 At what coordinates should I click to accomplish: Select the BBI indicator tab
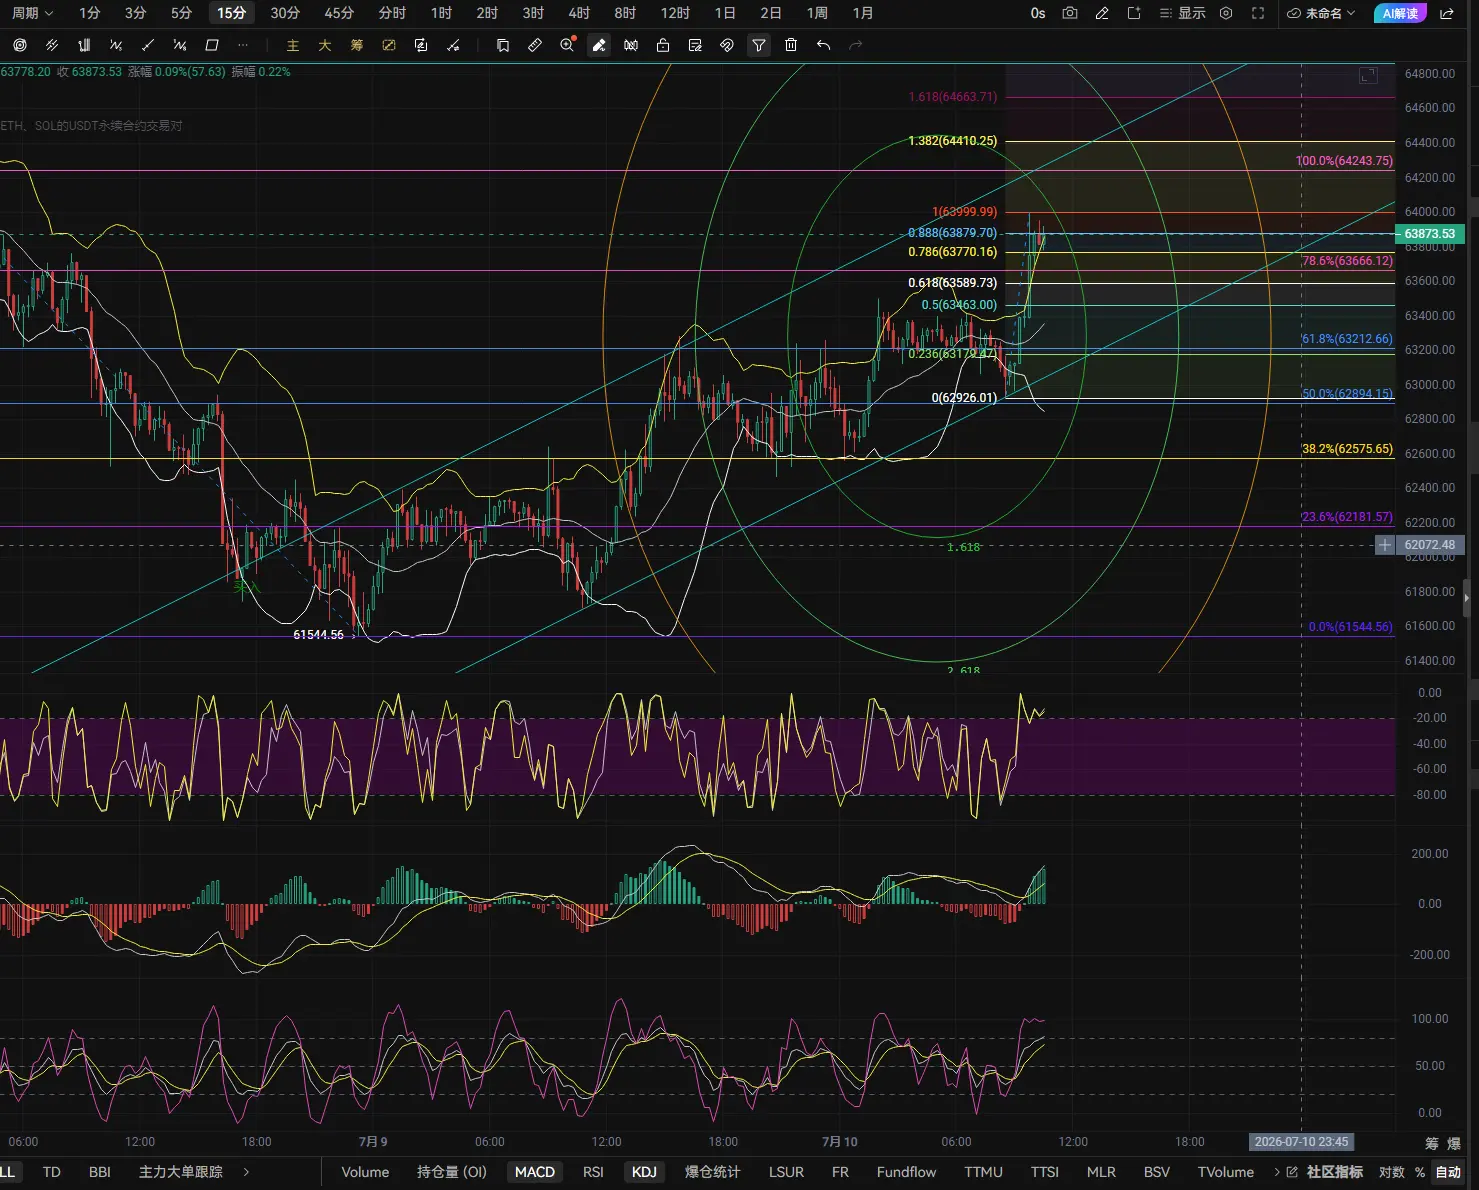[100, 1172]
